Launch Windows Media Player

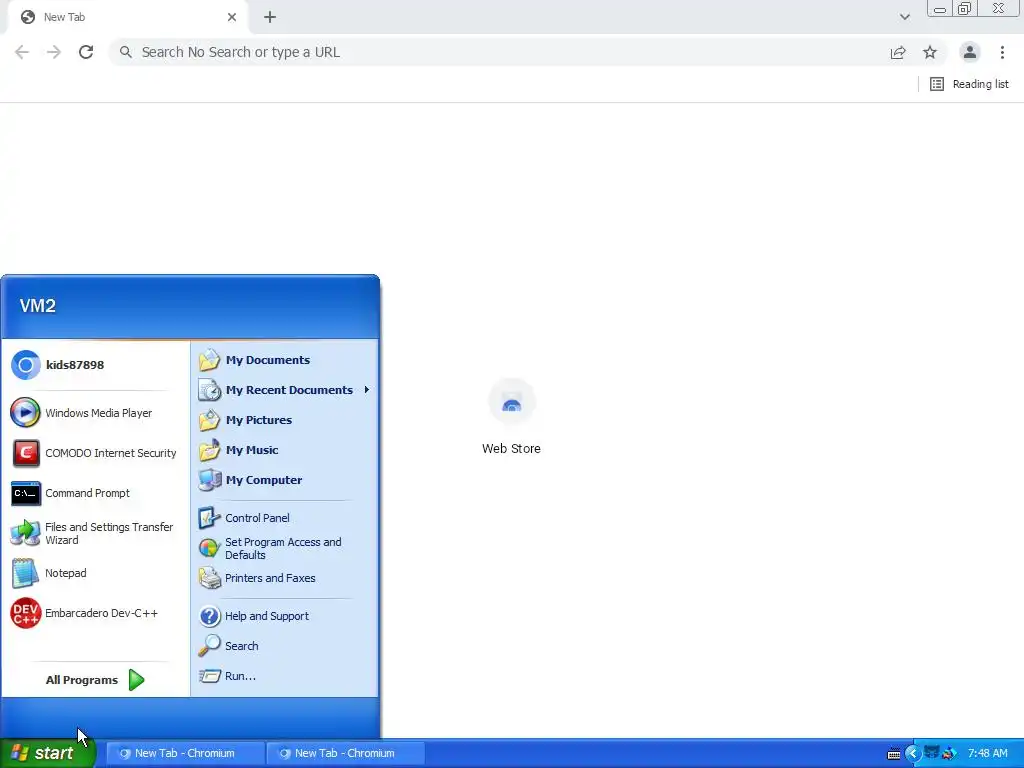pos(94,413)
